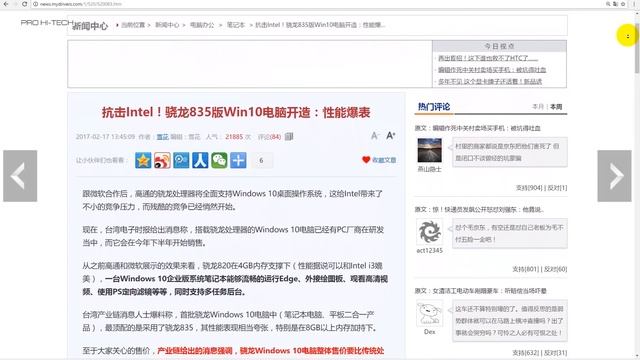Click the red article headline title
Screen dimensions: 640x360
pos(236,112)
